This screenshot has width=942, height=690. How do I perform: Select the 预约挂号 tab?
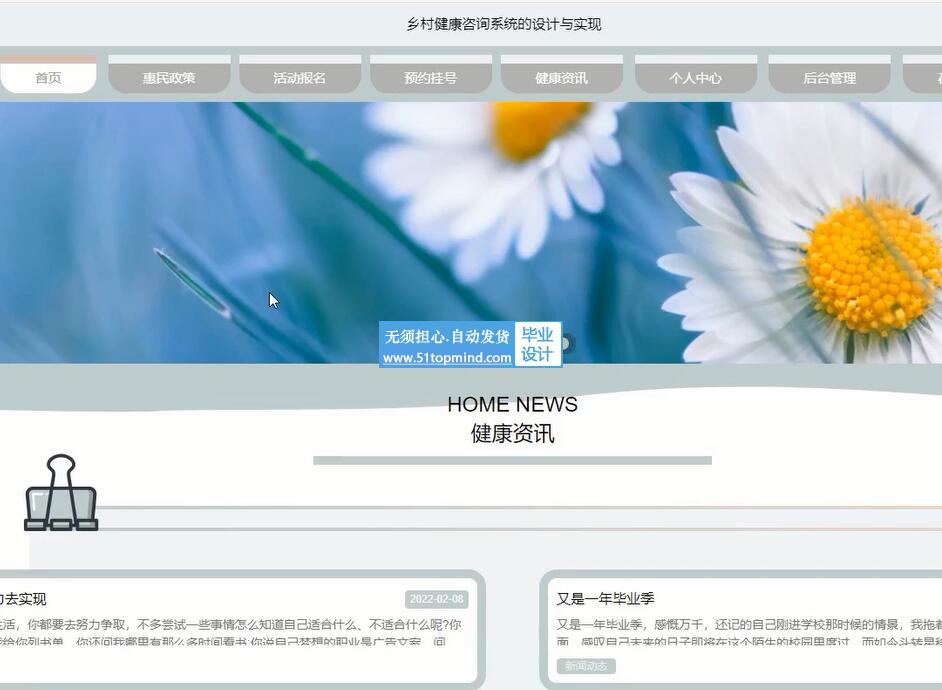click(431, 74)
